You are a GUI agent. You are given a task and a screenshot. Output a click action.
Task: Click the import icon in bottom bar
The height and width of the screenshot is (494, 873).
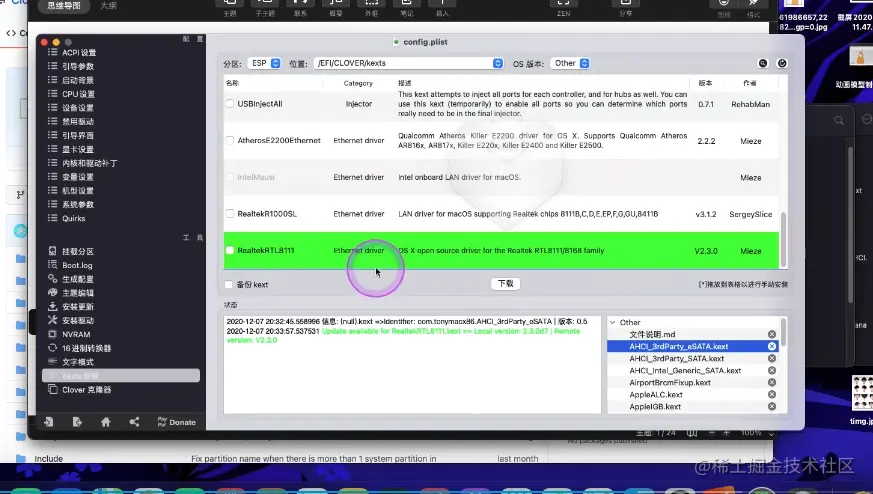coord(49,422)
